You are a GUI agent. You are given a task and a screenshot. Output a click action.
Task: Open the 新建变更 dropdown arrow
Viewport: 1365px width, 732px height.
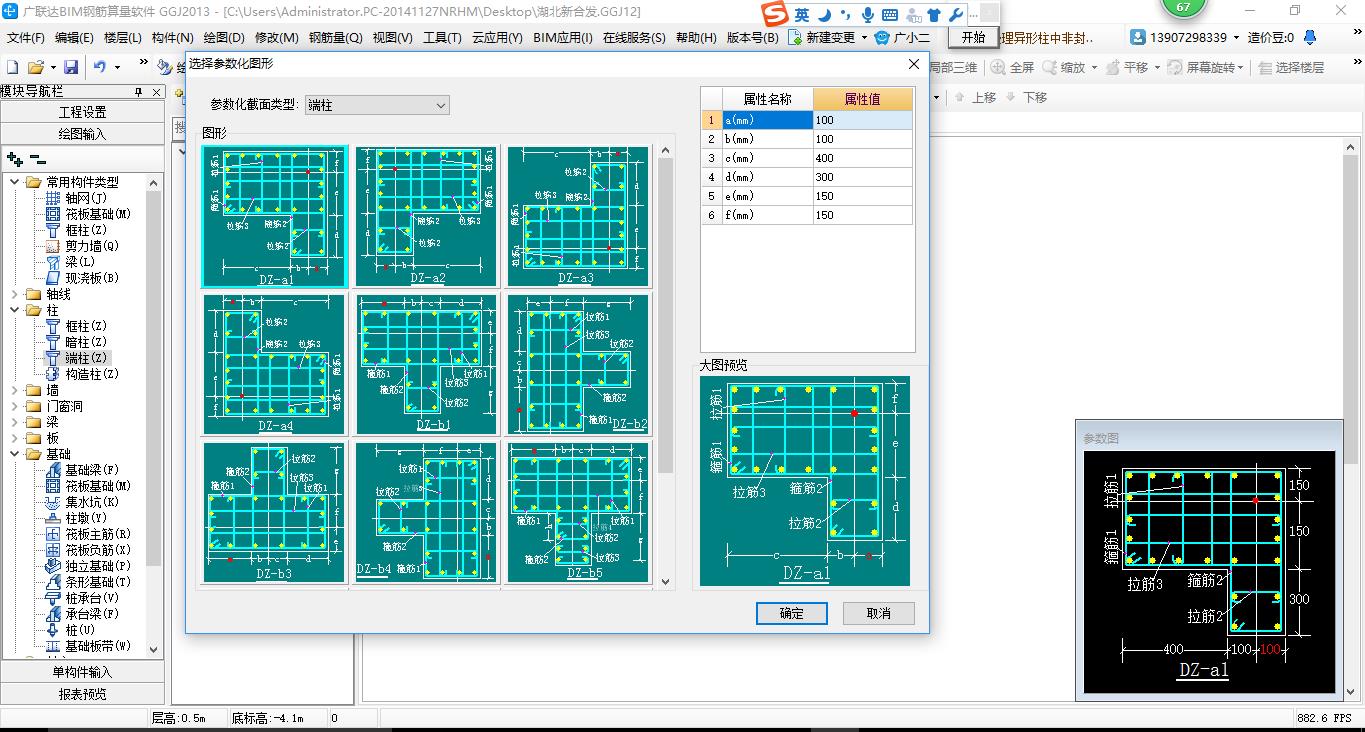pyautogui.click(x=864, y=38)
